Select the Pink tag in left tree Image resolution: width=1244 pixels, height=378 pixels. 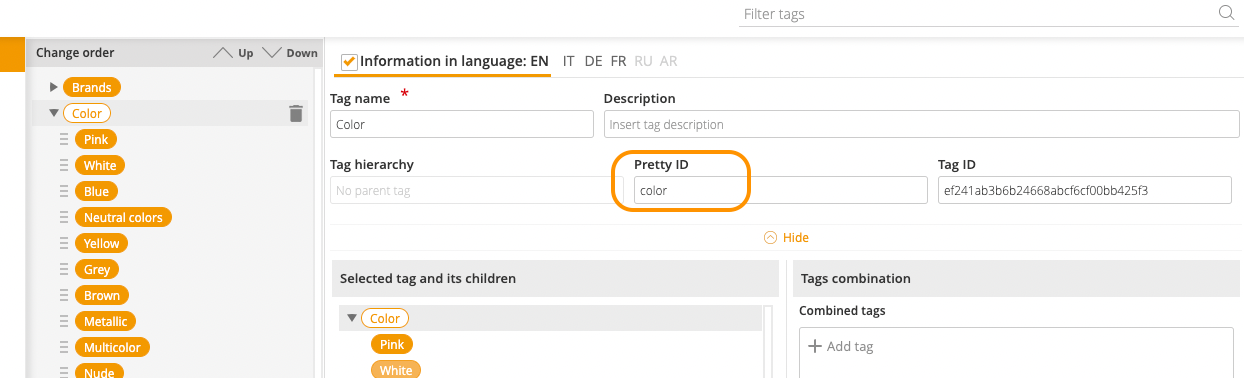tap(96, 140)
